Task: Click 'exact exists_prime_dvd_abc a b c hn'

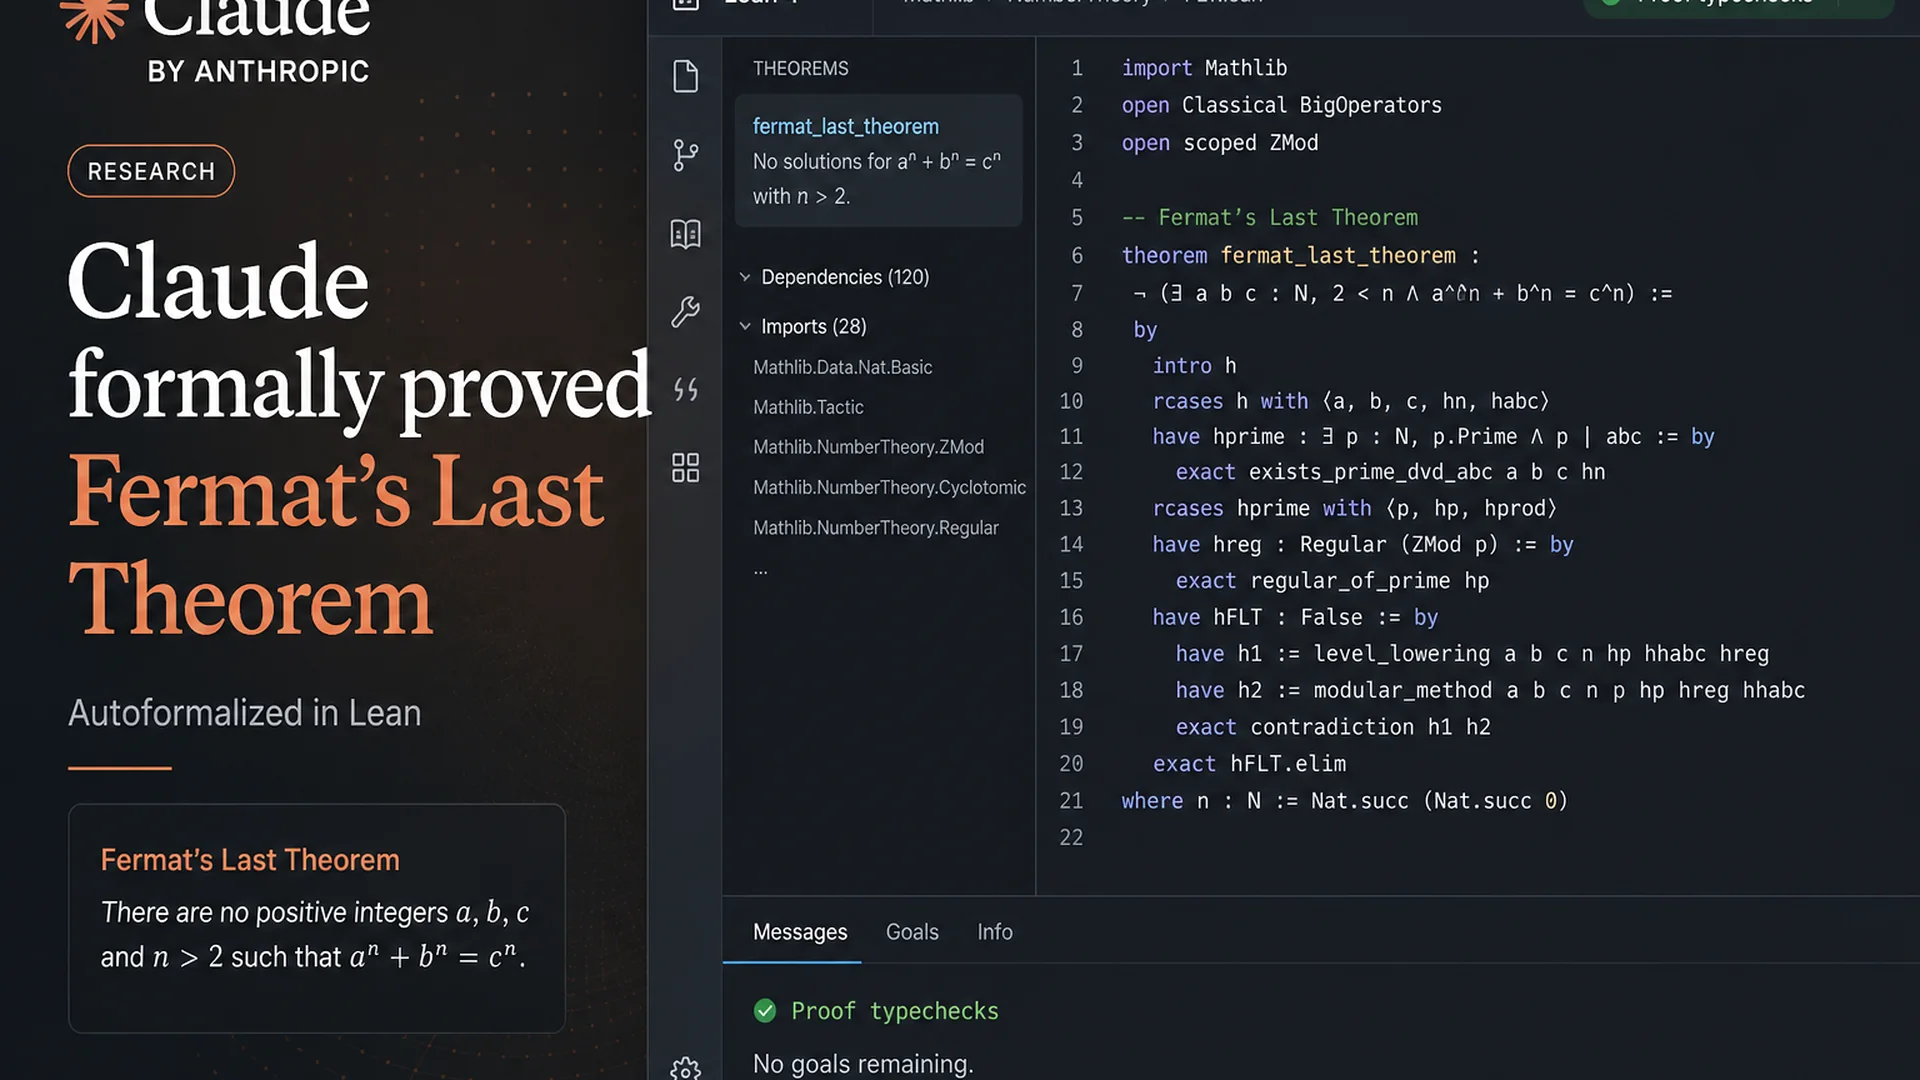Action: (1390, 472)
